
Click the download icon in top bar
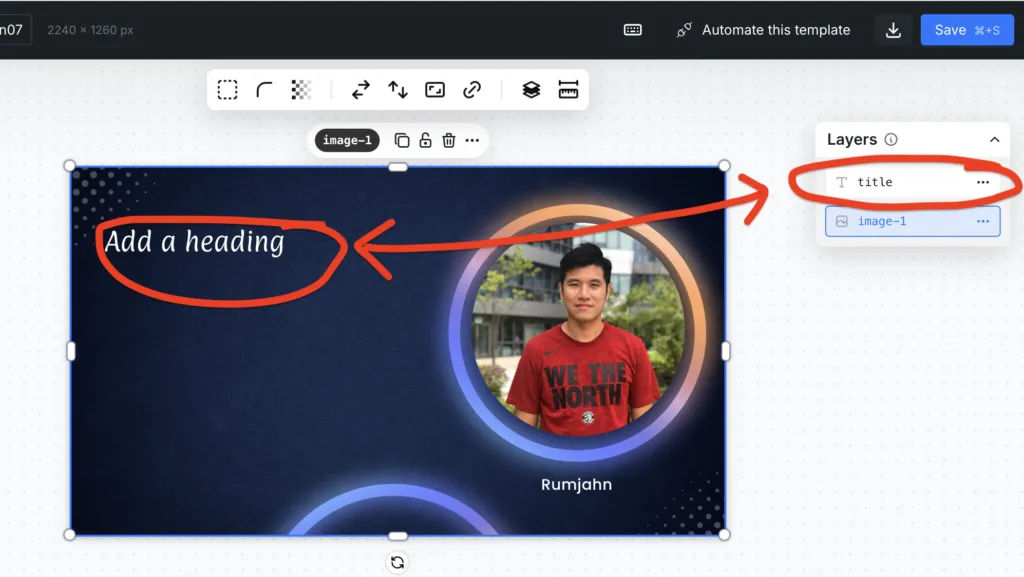click(893, 30)
